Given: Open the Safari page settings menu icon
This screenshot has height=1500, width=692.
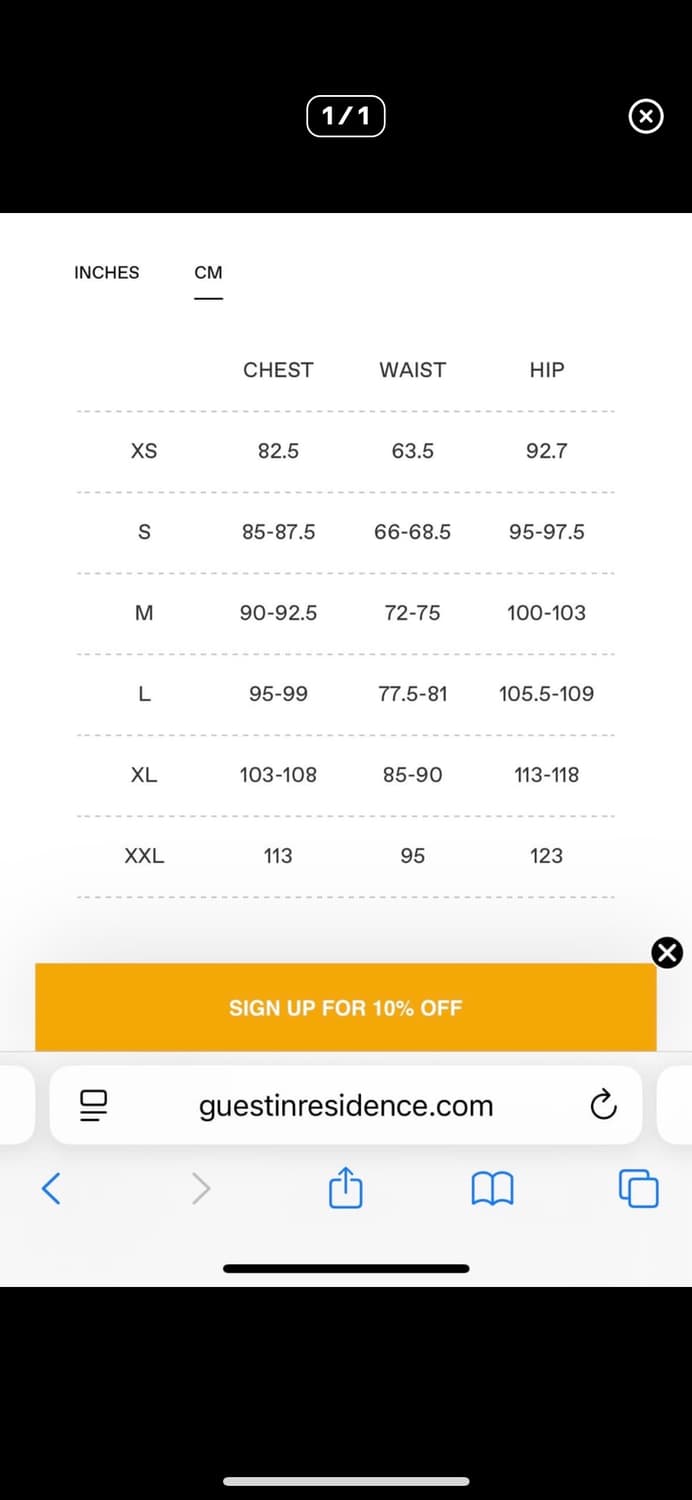Looking at the screenshot, I should click(93, 1105).
